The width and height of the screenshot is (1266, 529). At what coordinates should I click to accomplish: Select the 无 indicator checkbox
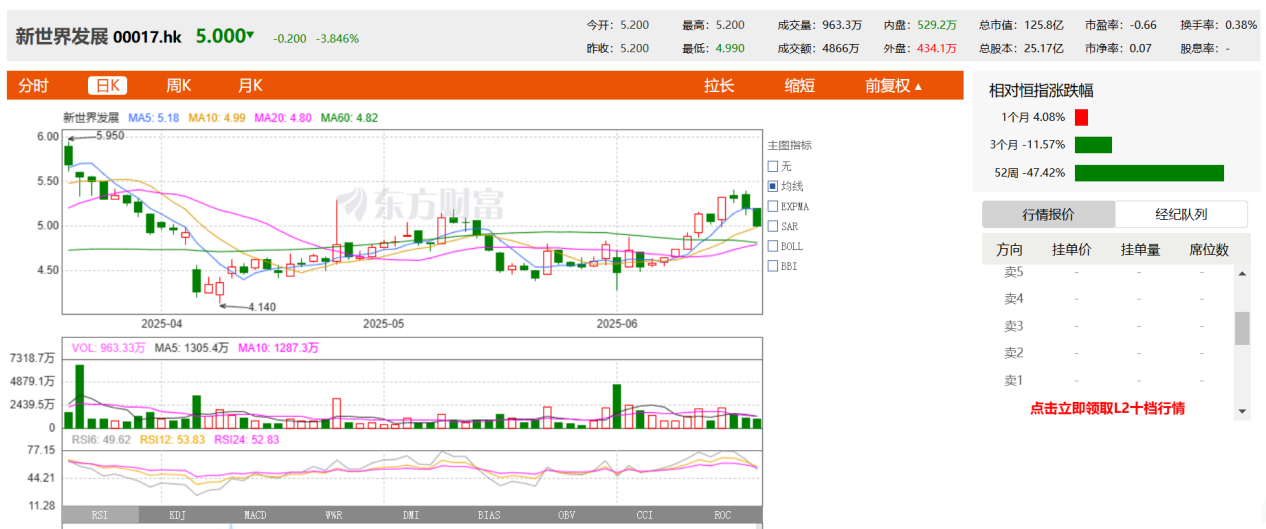click(x=772, y=166)
